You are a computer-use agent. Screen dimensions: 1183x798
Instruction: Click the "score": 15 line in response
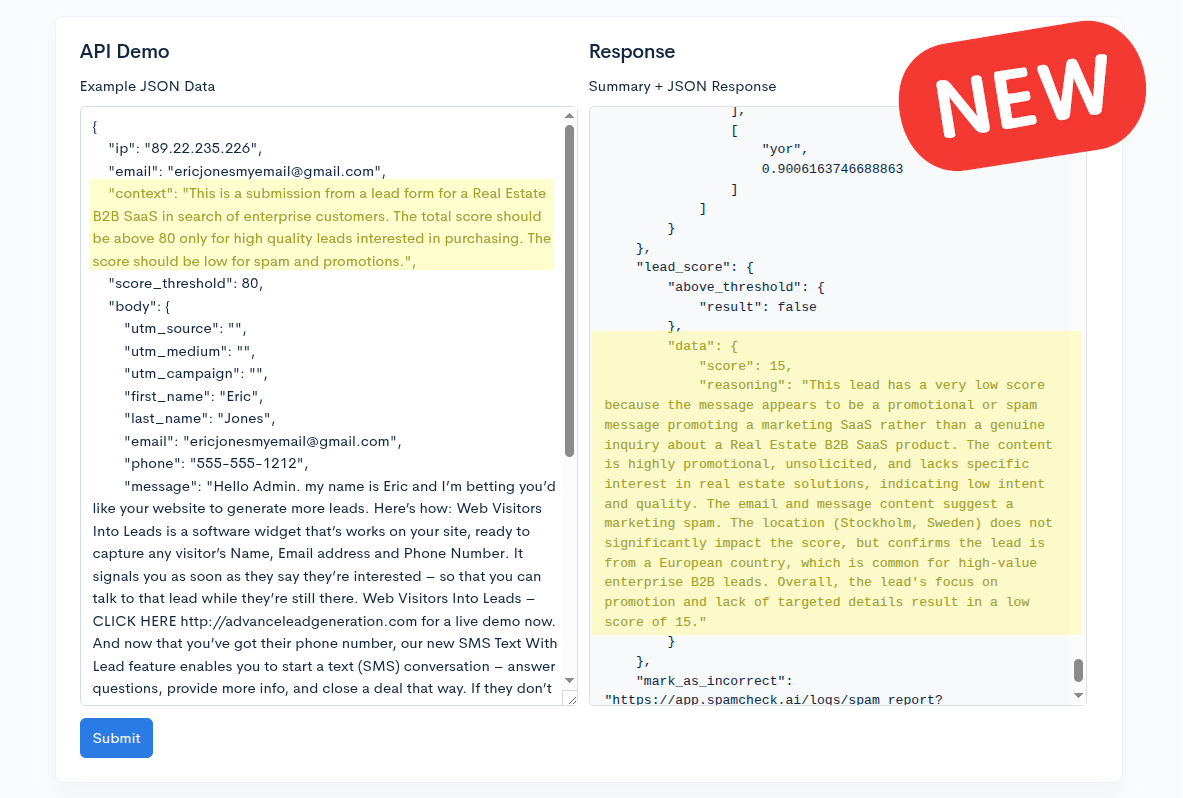pos(745,366)
